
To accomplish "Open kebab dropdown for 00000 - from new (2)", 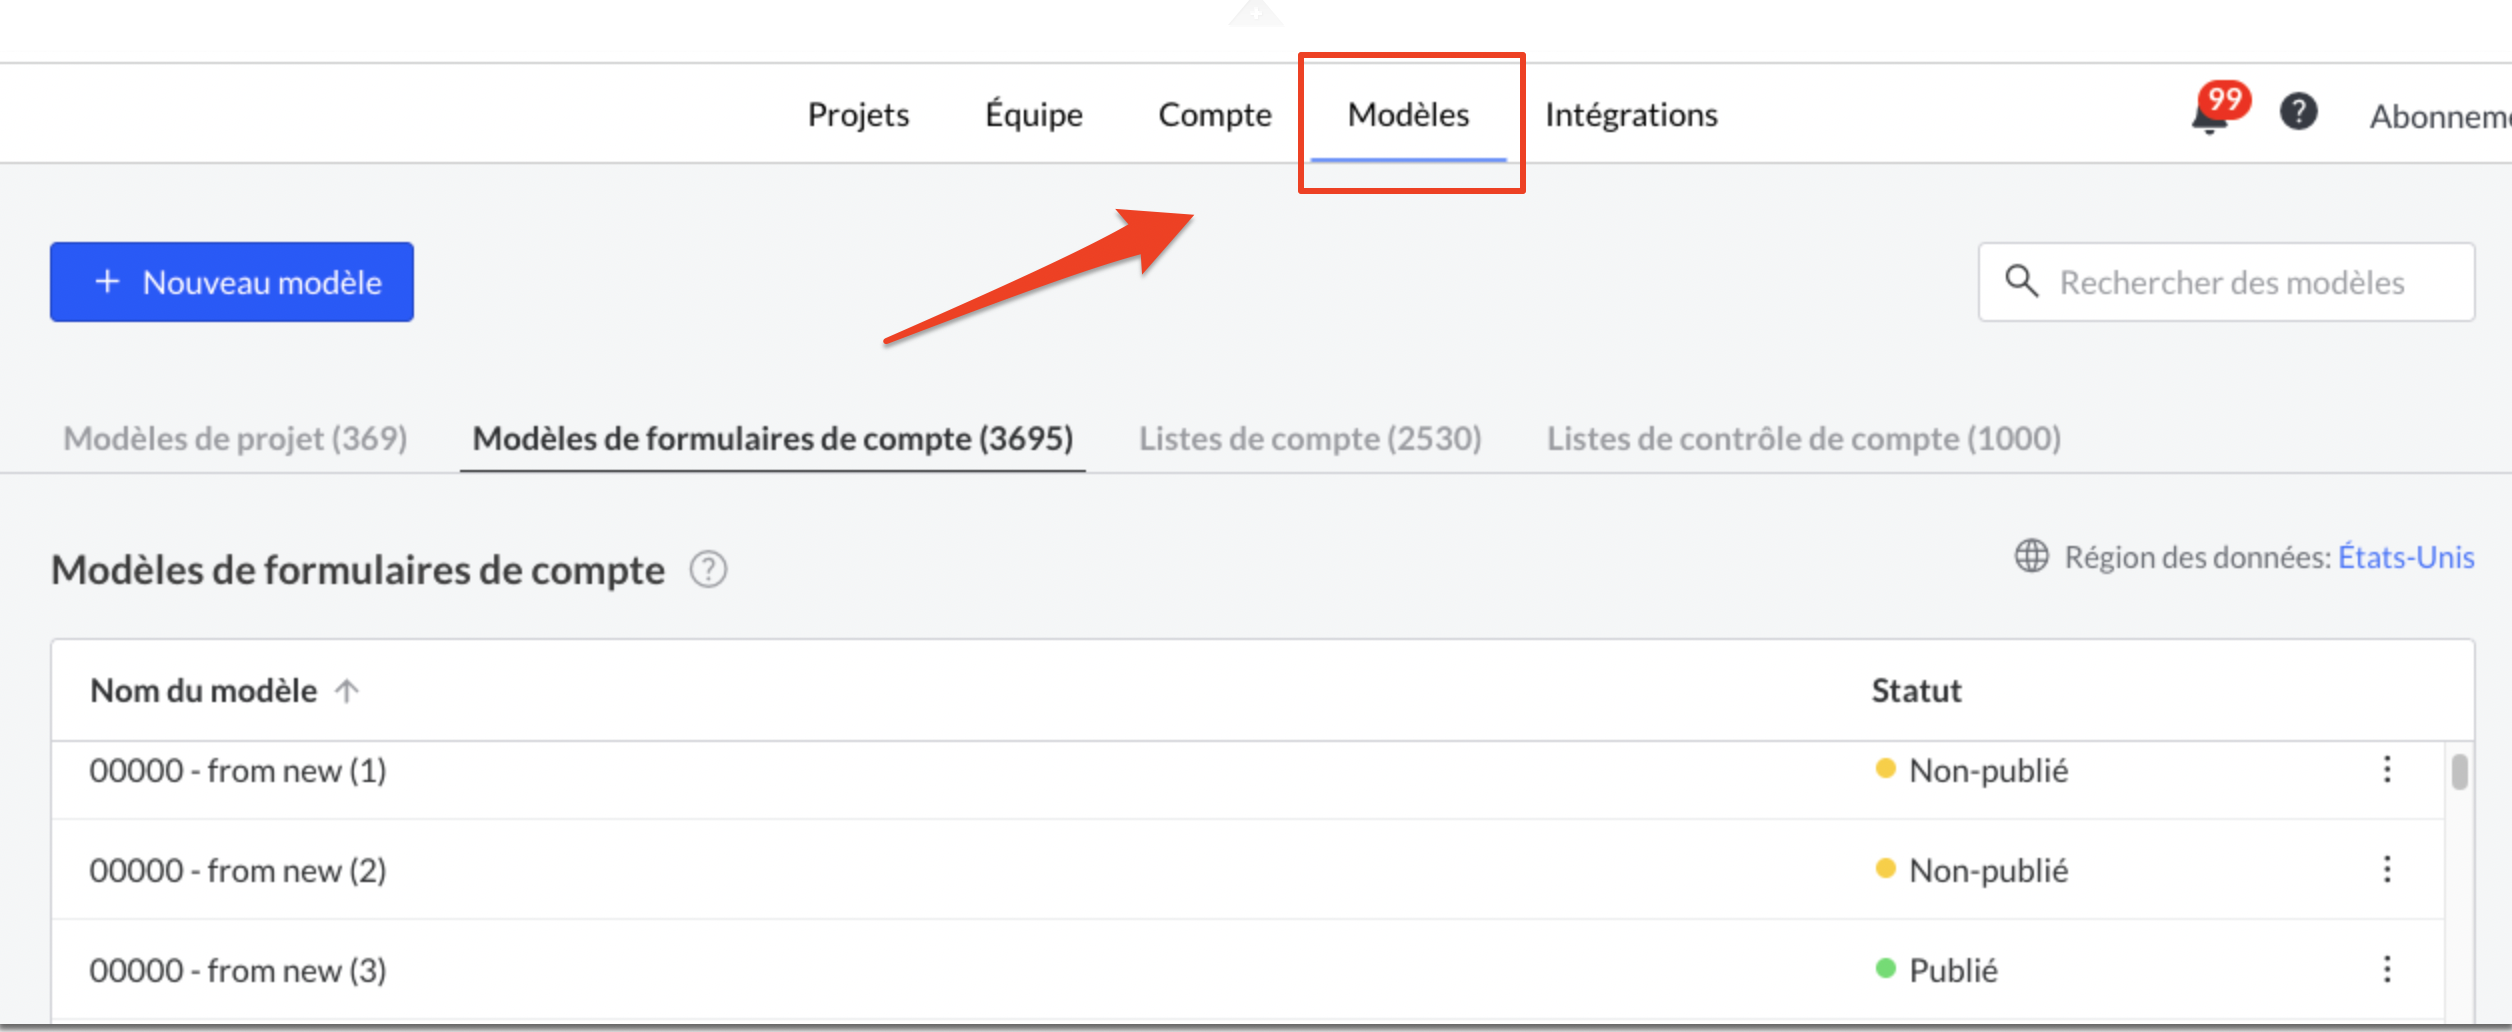I will point(2388,869).
